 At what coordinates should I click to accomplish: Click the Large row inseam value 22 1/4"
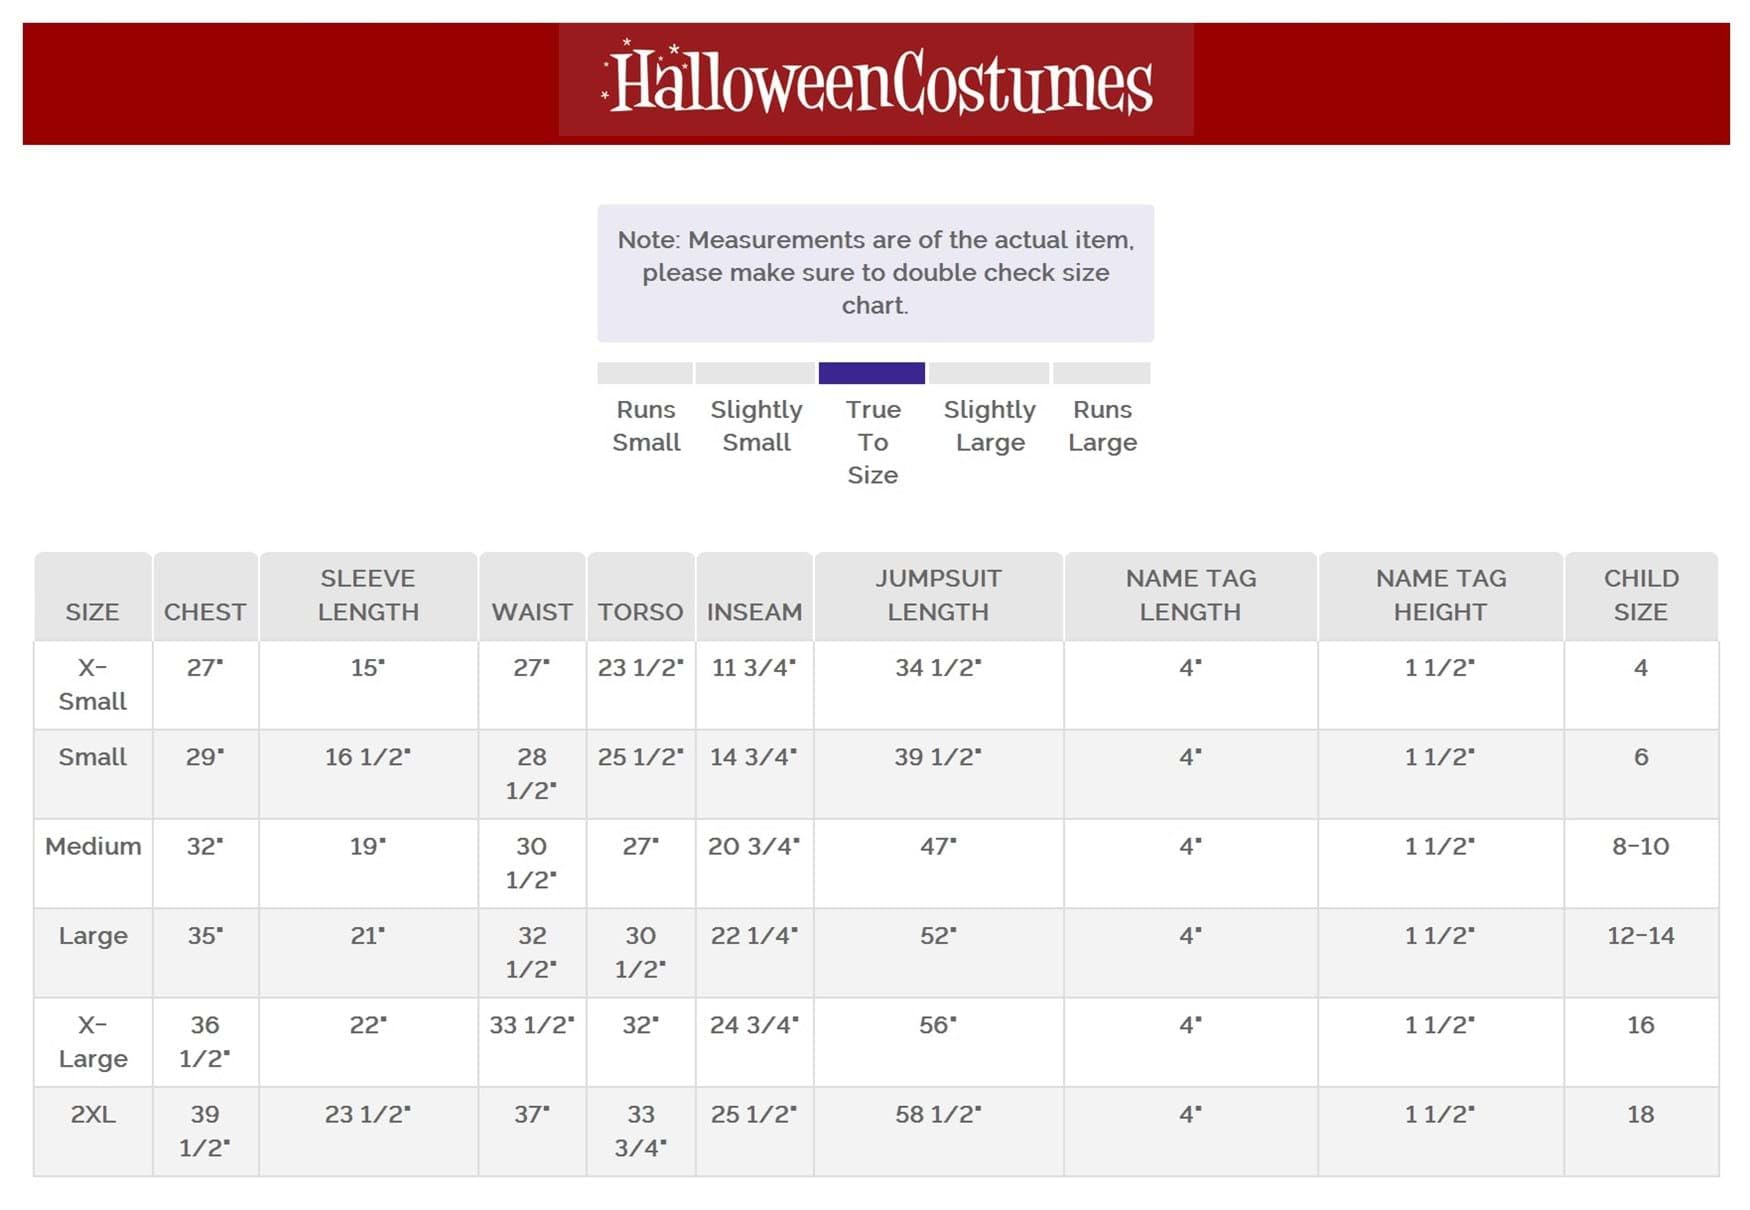754,936
